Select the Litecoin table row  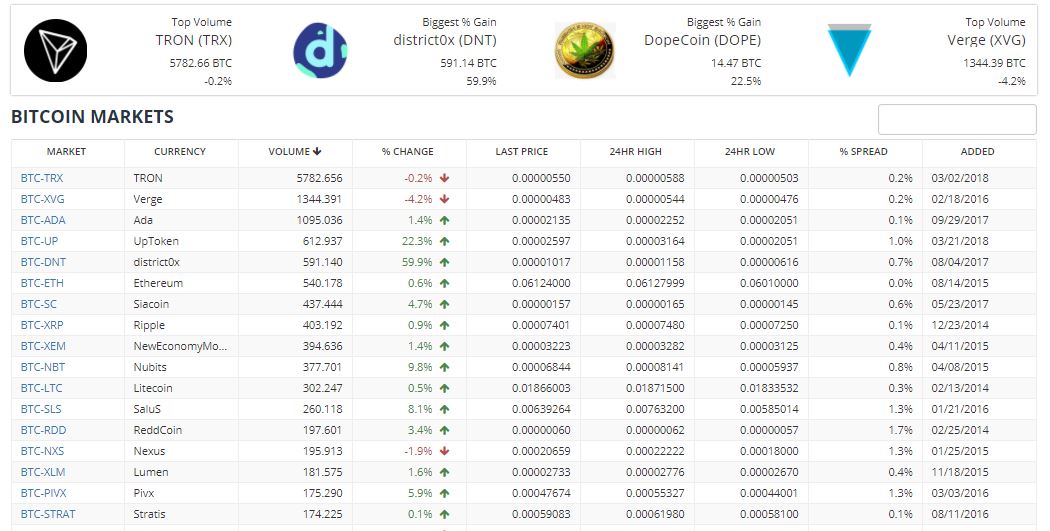[524, 388]
